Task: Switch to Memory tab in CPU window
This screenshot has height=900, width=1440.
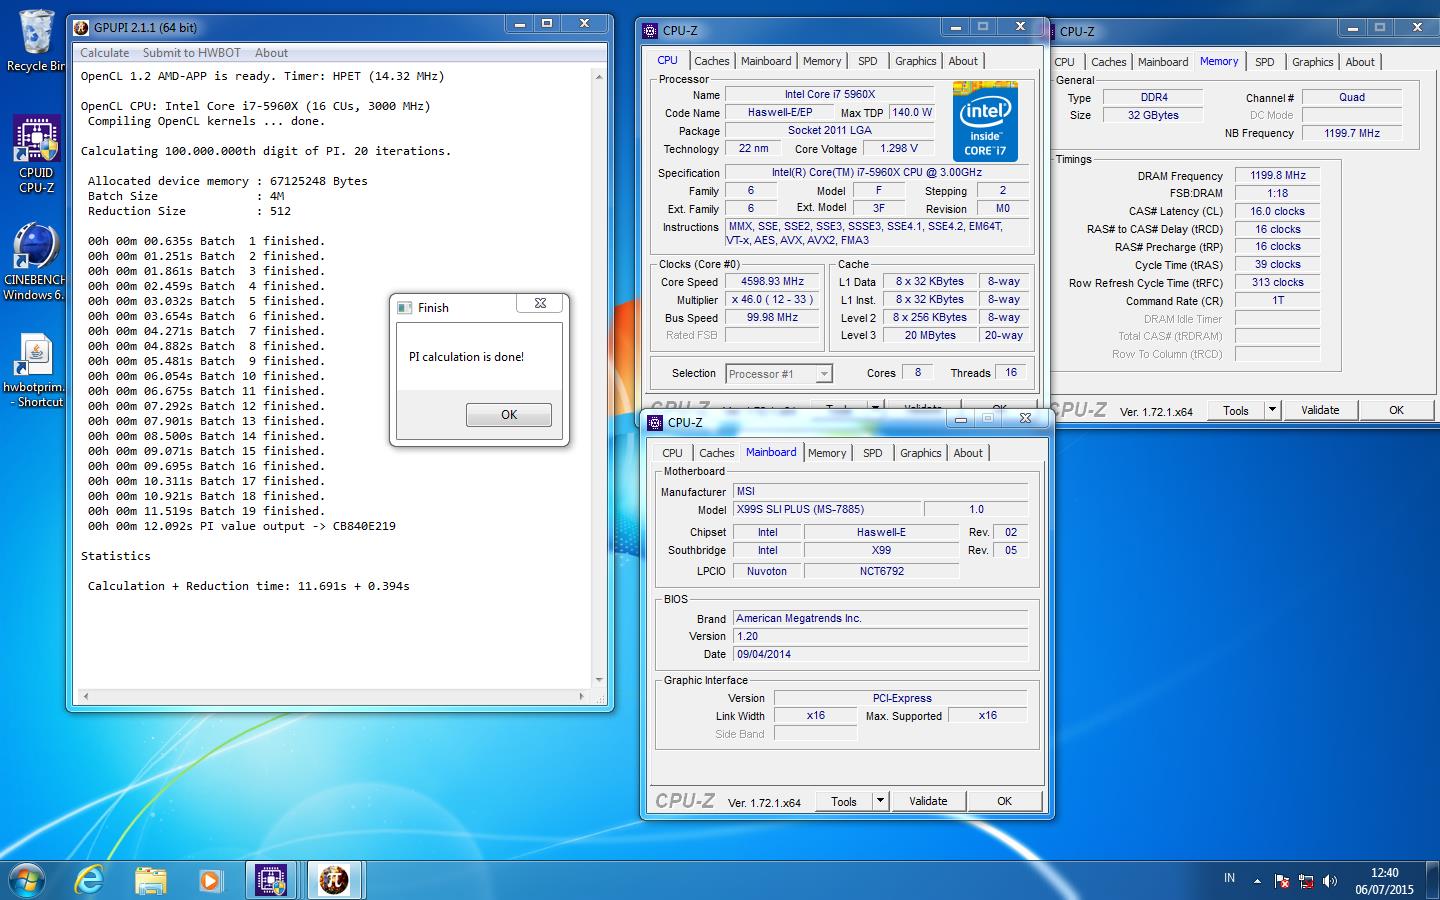Action: click(822, 61)
